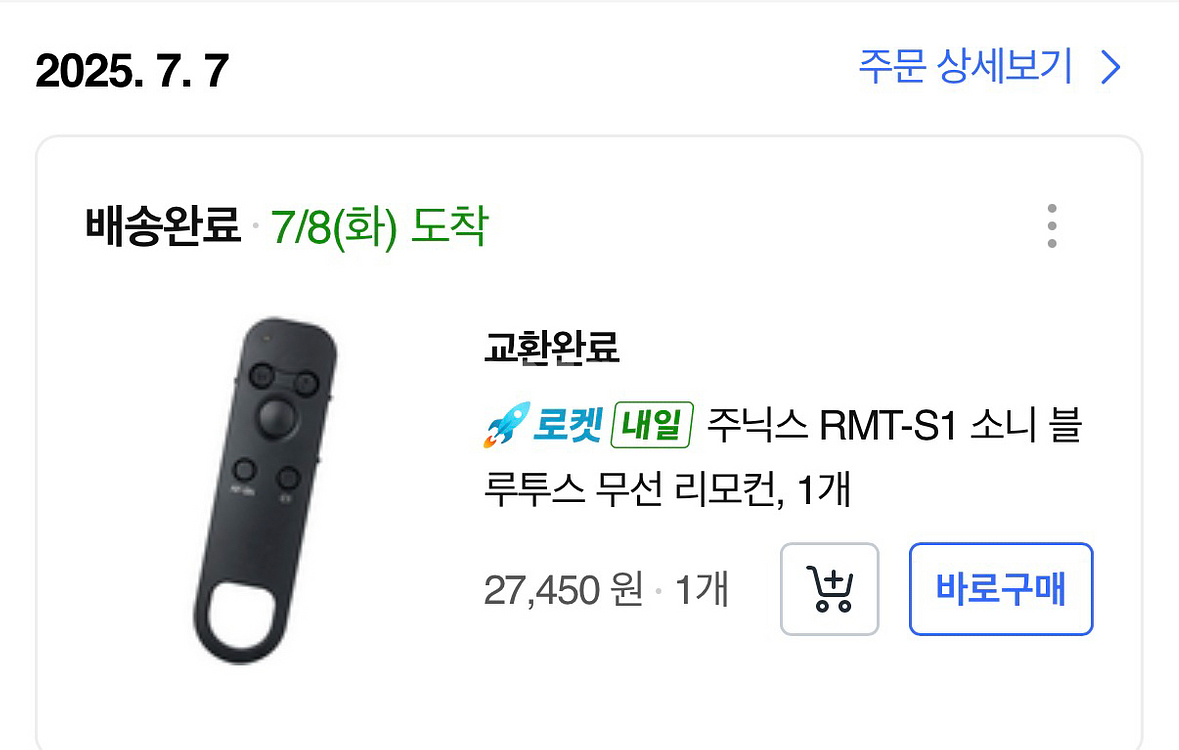Expand more actions from the kebab menu
Screen dimensions: 1179x750
click(1051, 226)
